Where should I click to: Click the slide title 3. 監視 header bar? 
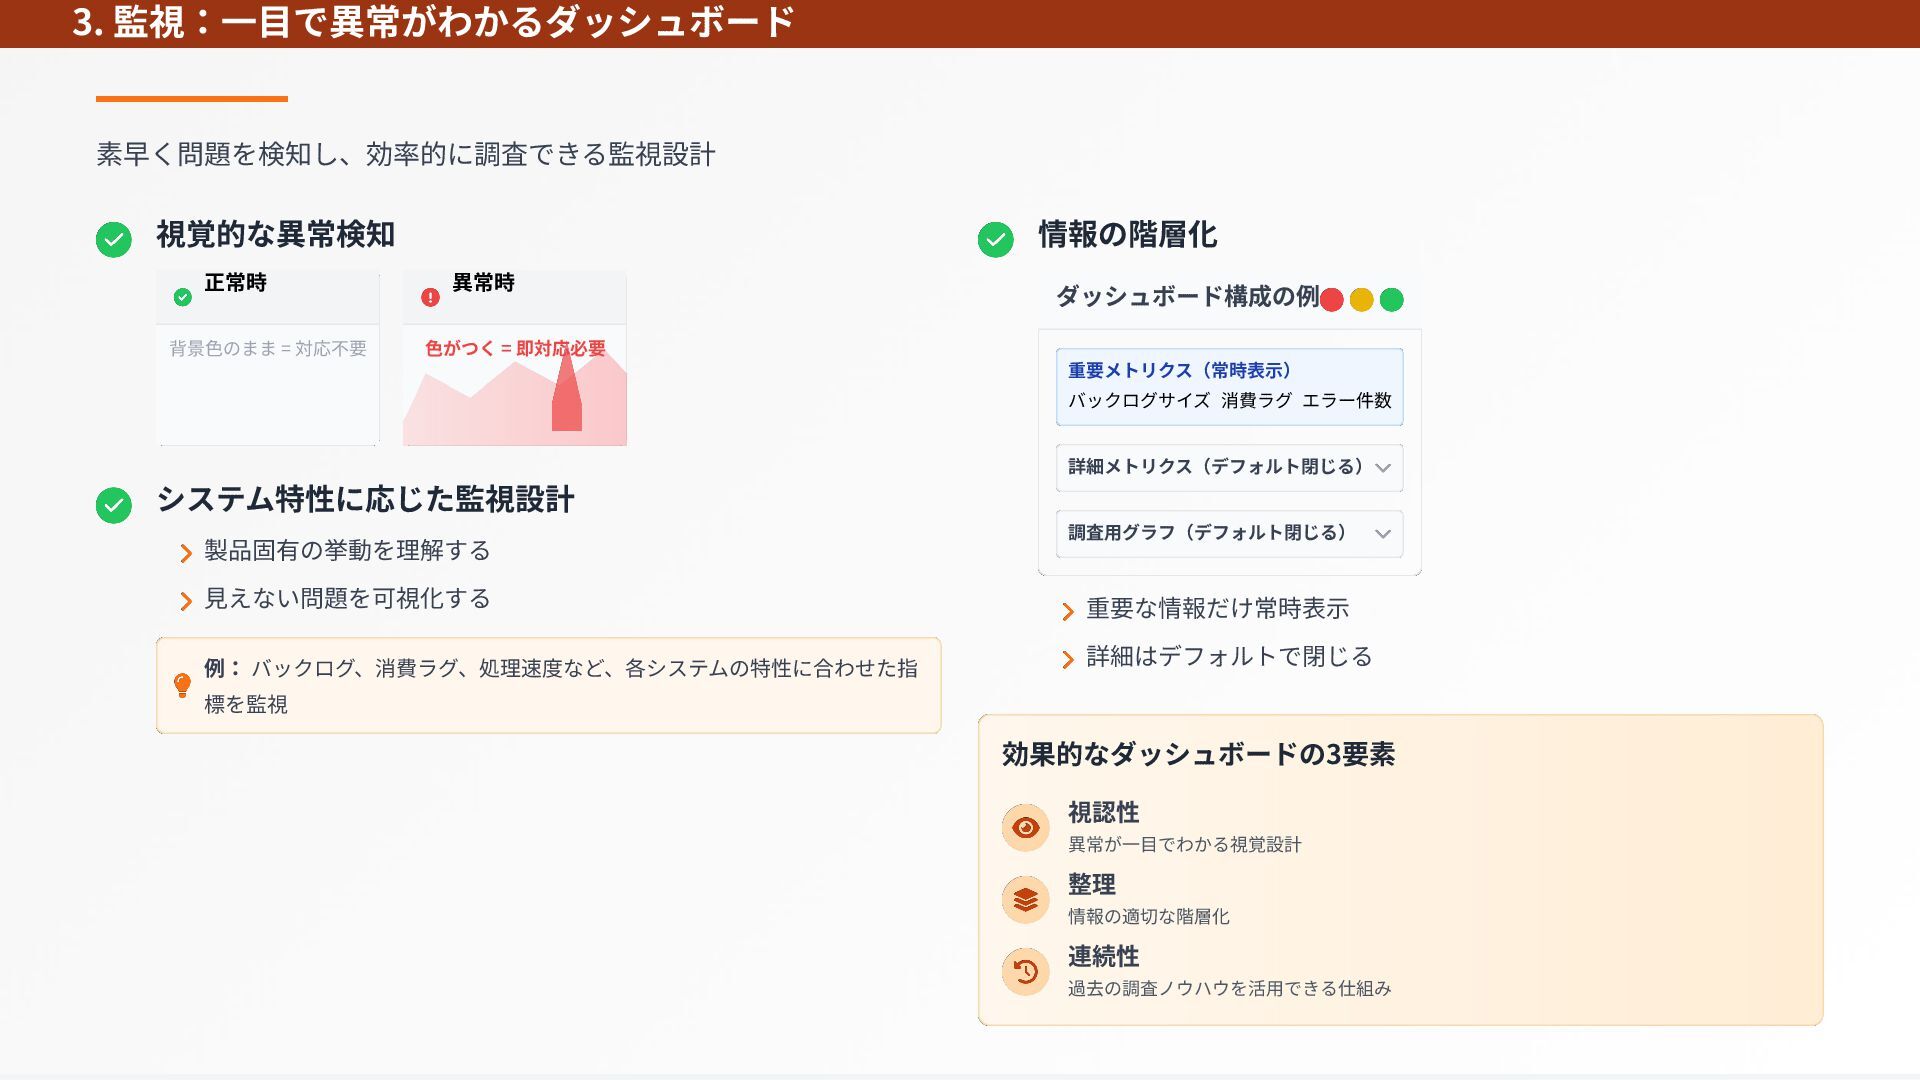pyautogui.click(x=433, y=22)
